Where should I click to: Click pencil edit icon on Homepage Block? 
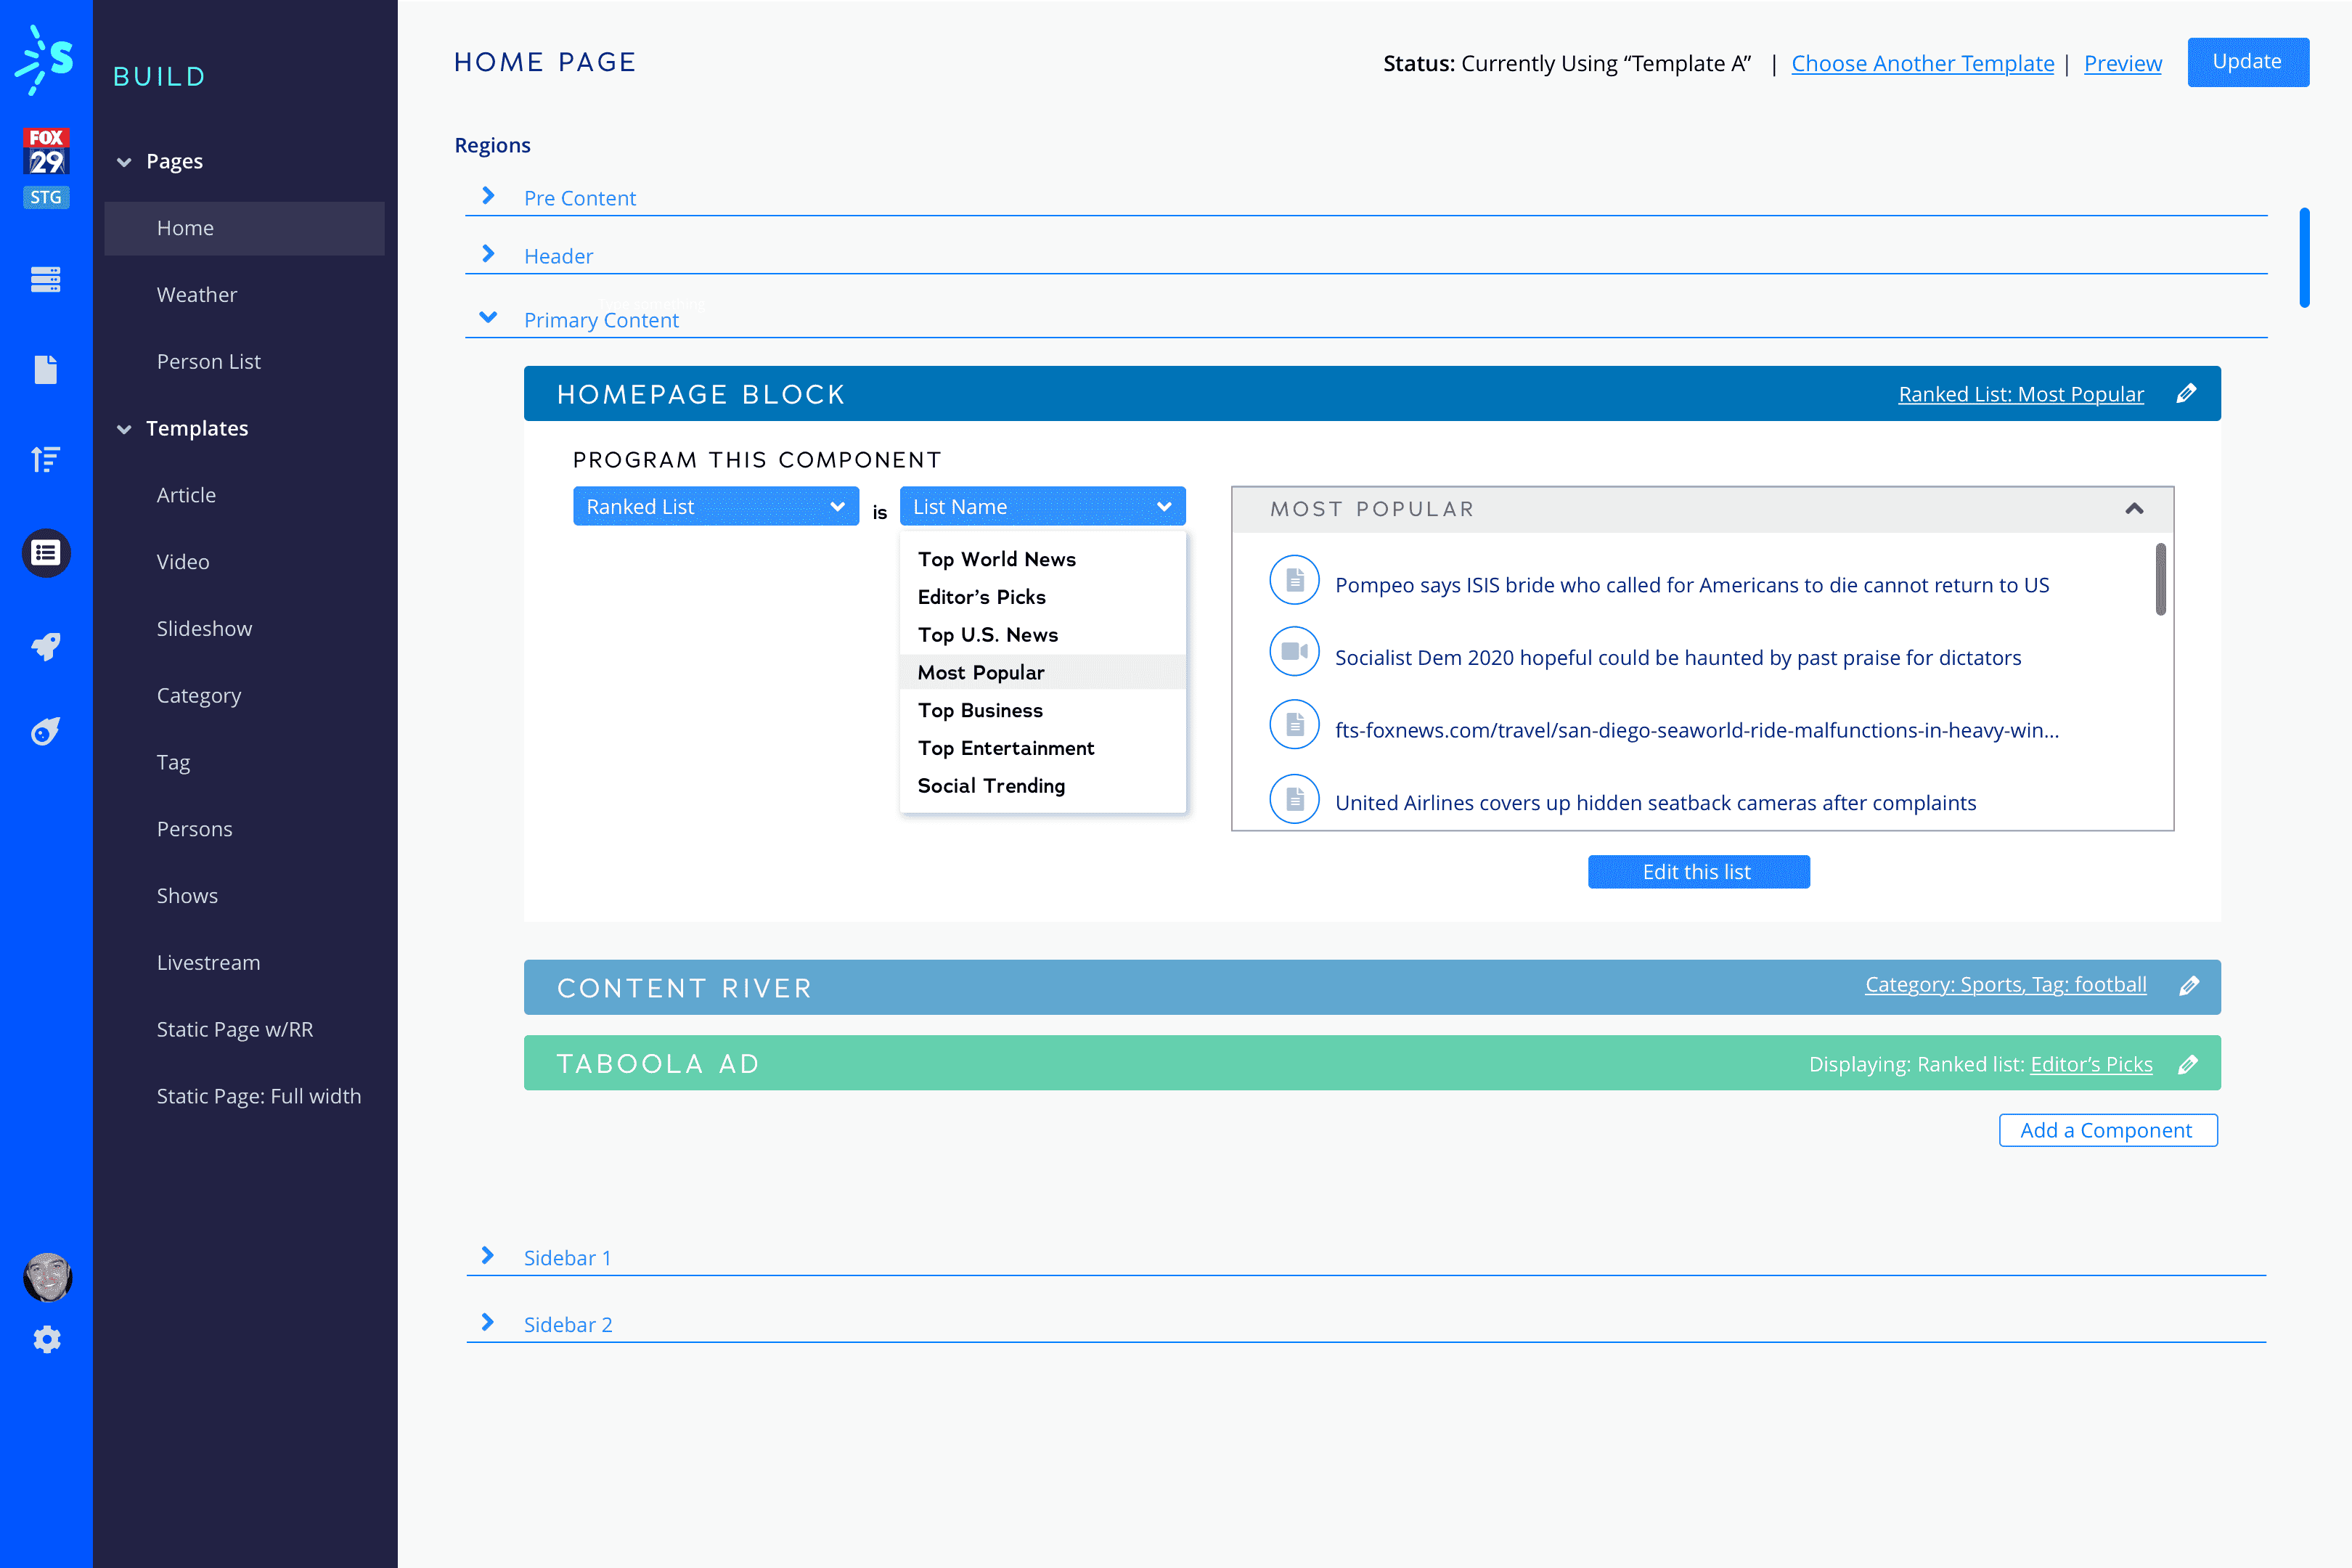tap(2186, 394)
